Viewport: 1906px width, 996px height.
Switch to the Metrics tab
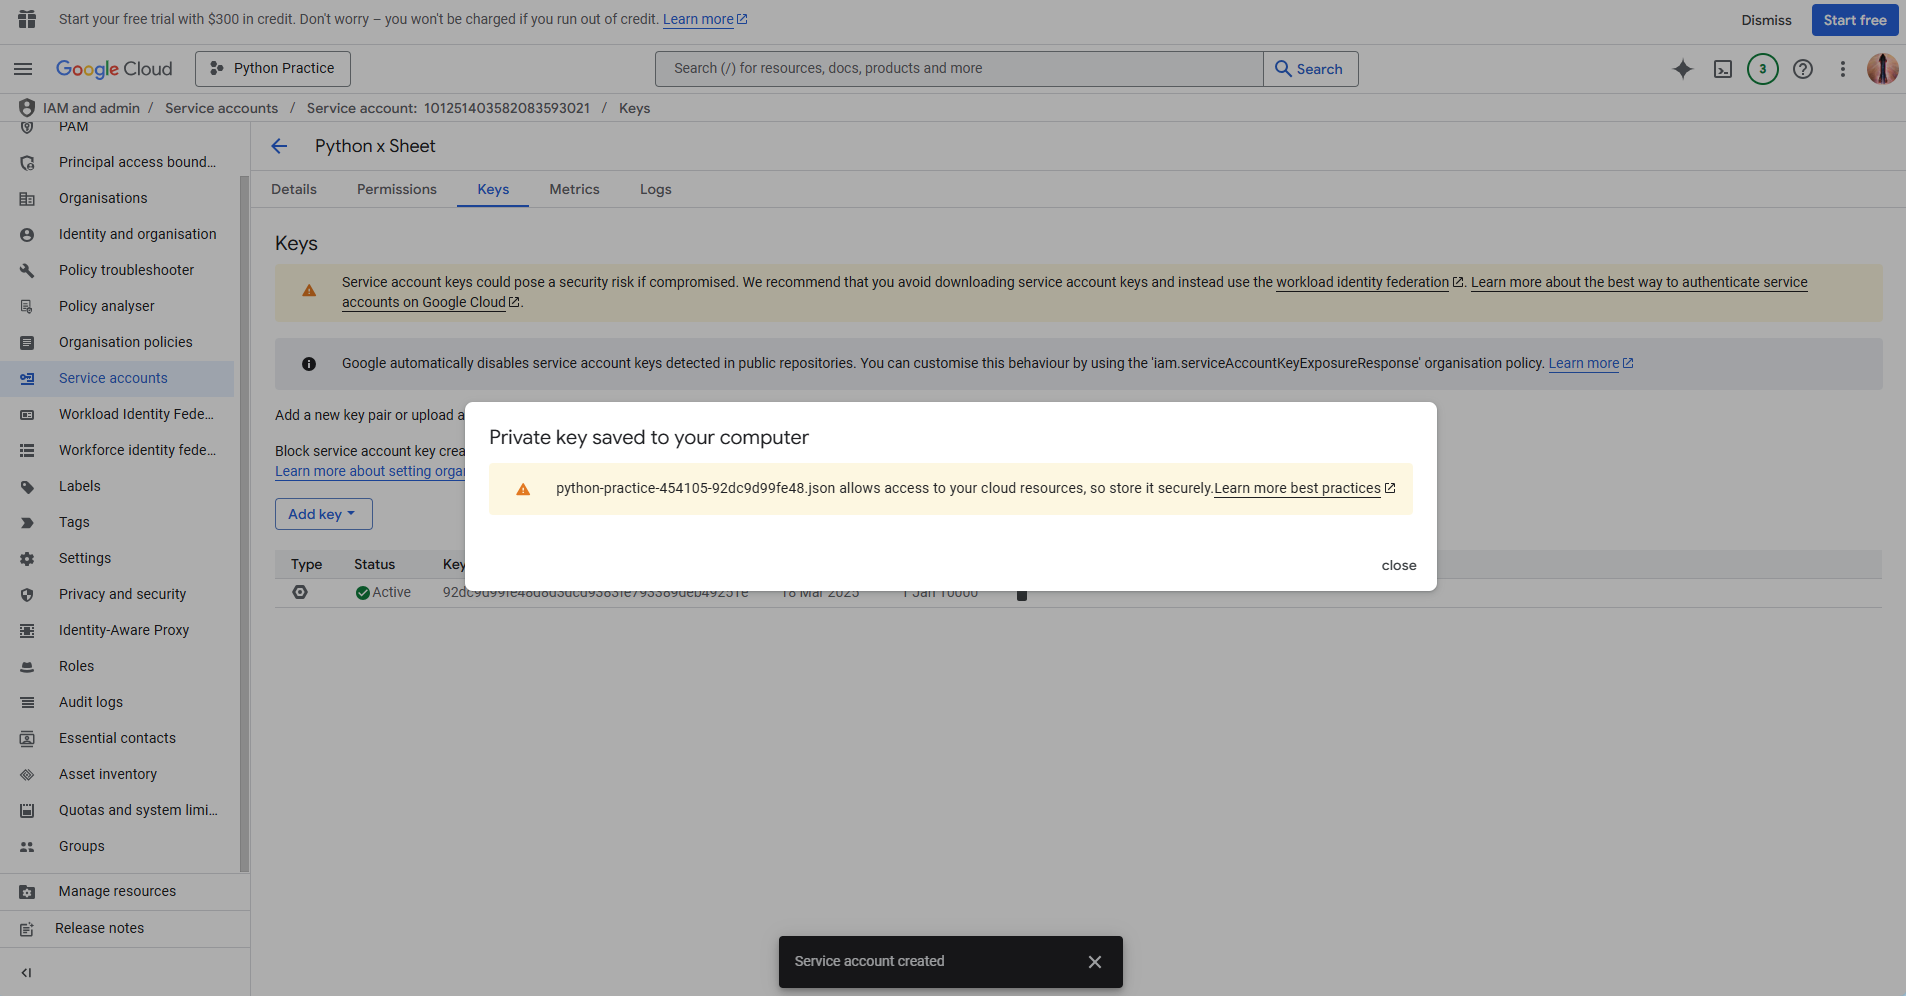(x=574, y=189)
